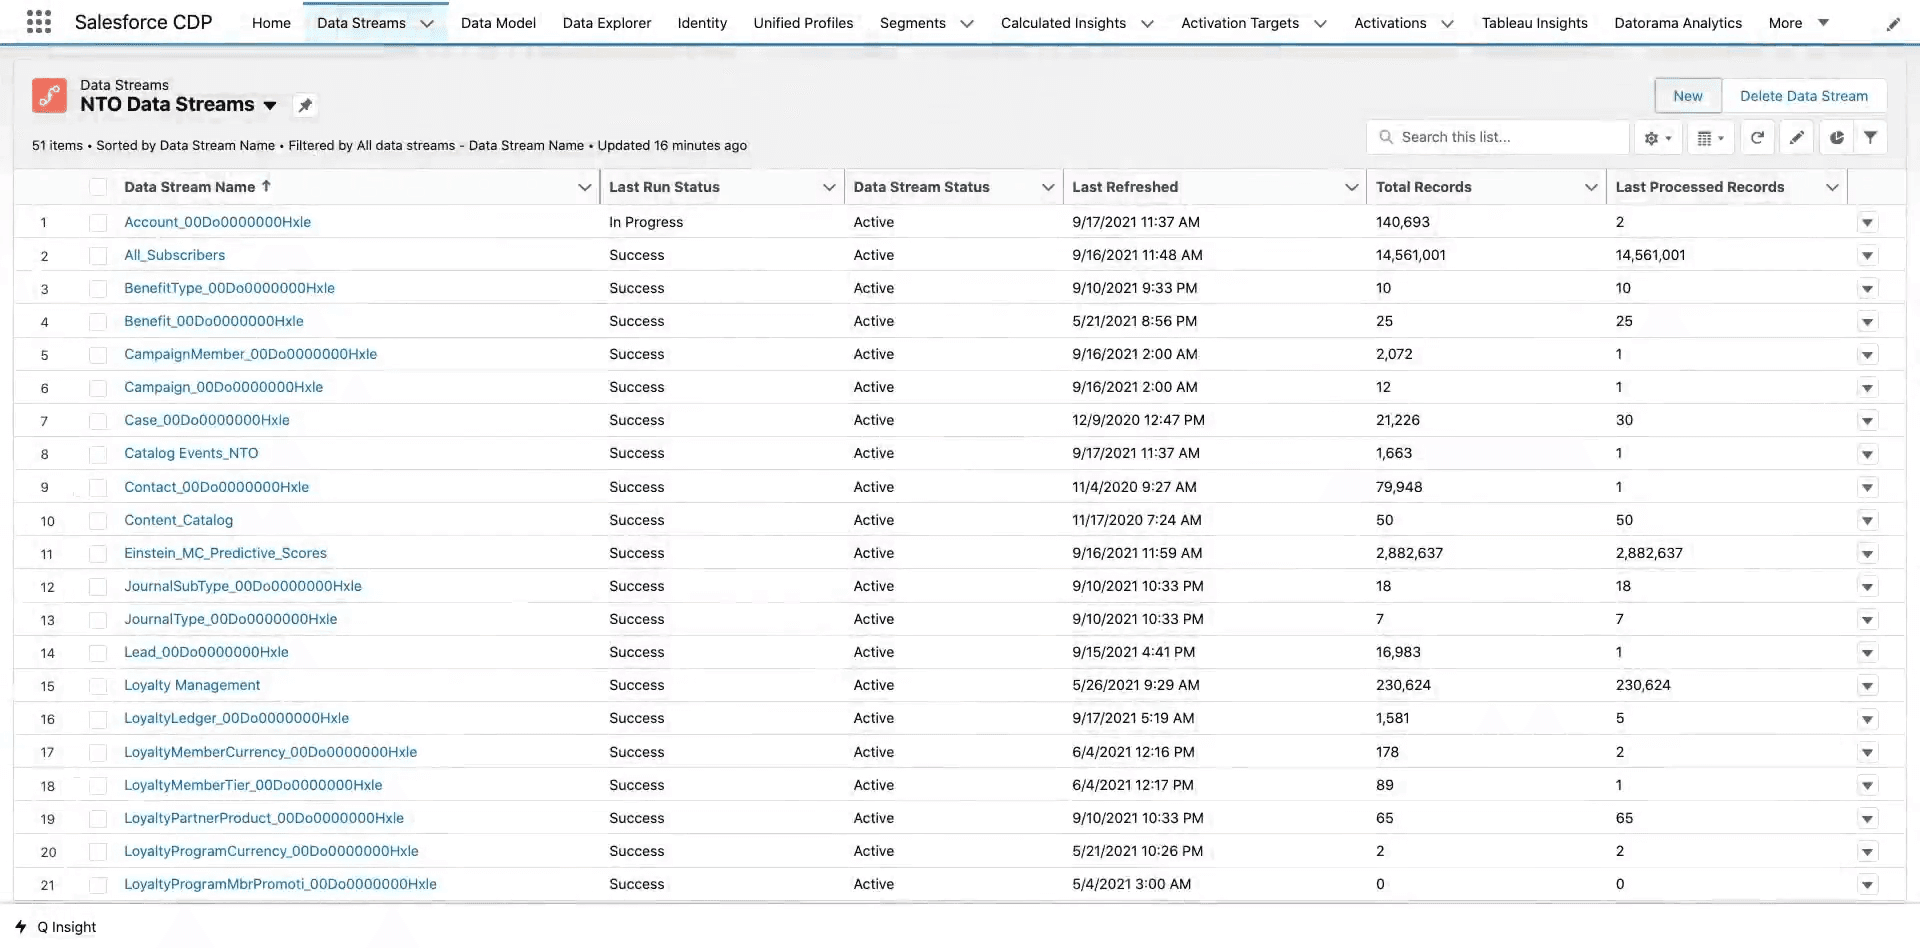Viewport: 1920px width, 948px height.
Task: Click the New button
Action: (1687, 95)
